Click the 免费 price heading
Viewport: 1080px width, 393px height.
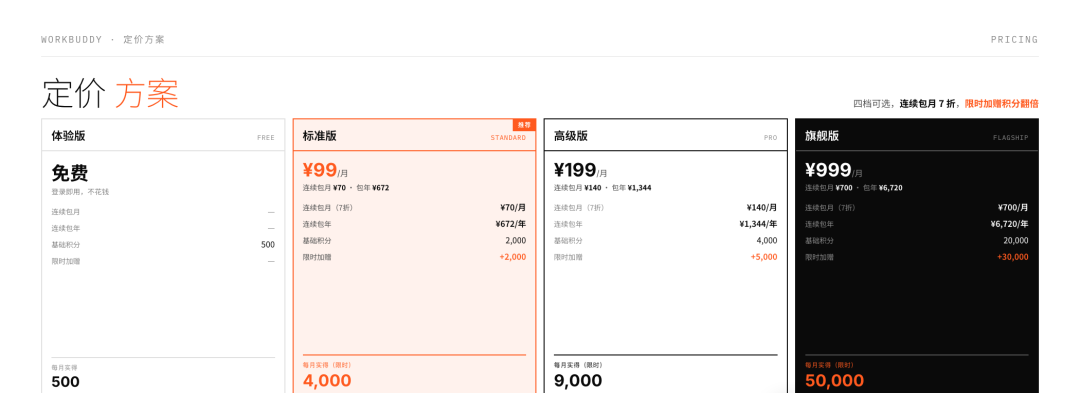pyautogui.click(x=70, y=173)
